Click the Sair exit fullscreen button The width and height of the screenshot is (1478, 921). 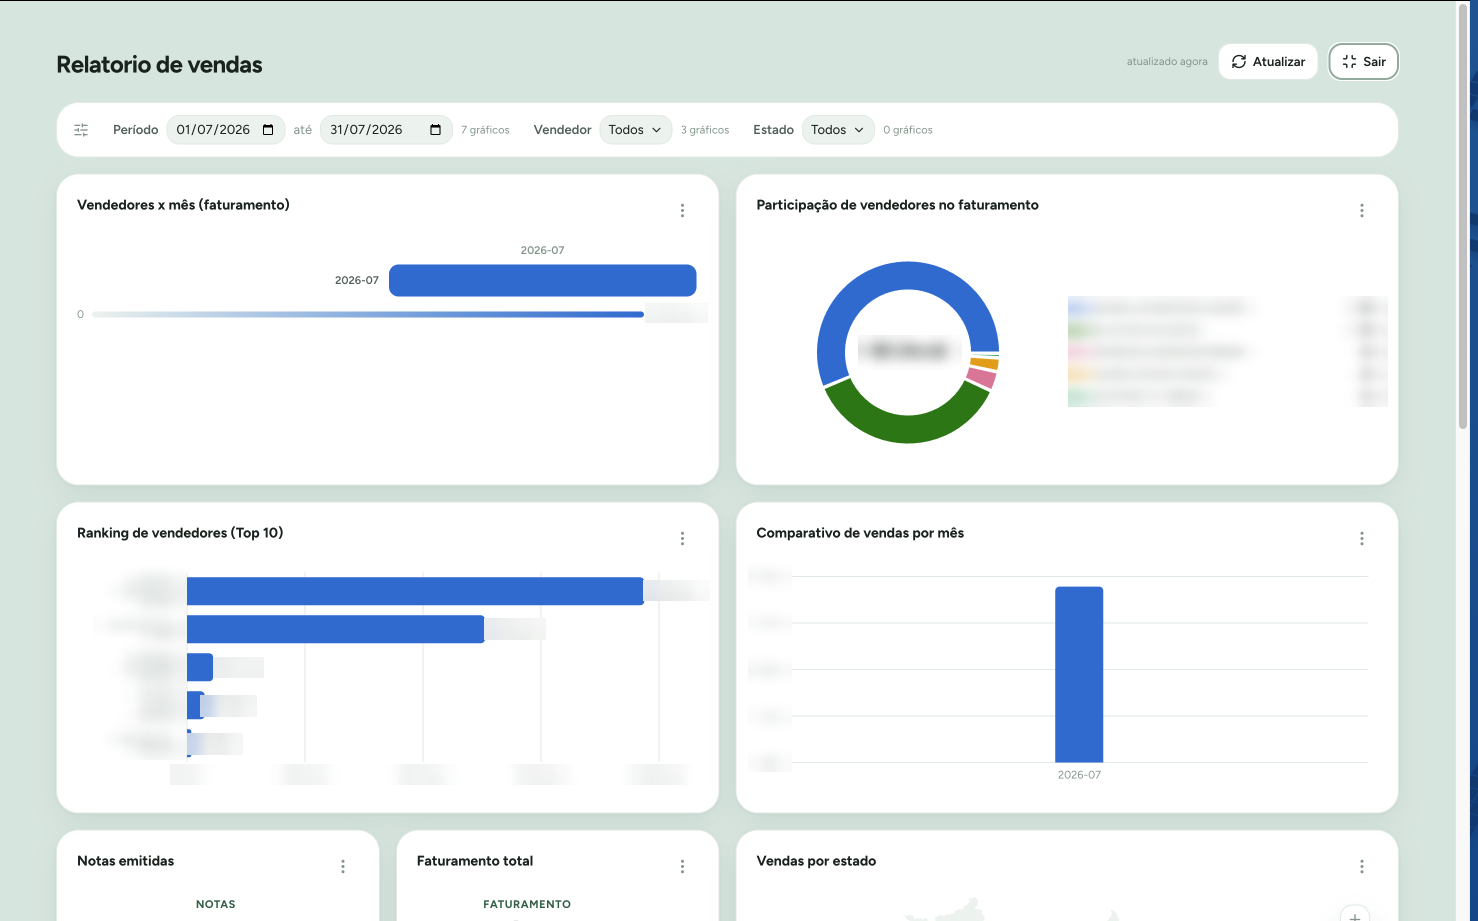click(x=1363, y=62)
